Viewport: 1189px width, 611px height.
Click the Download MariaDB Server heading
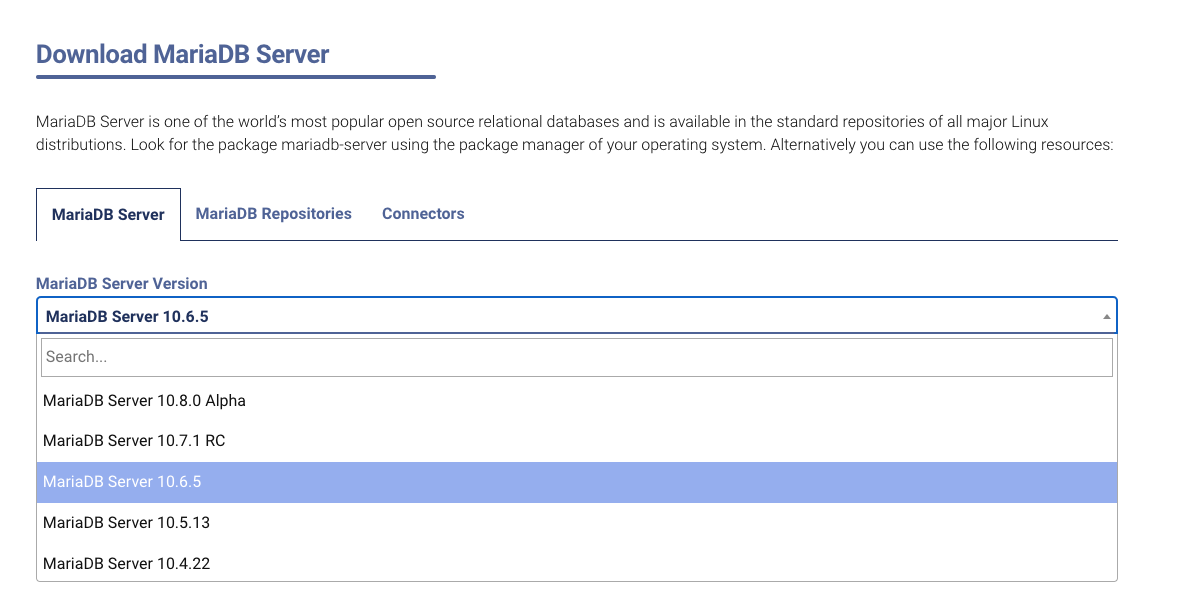183,55
